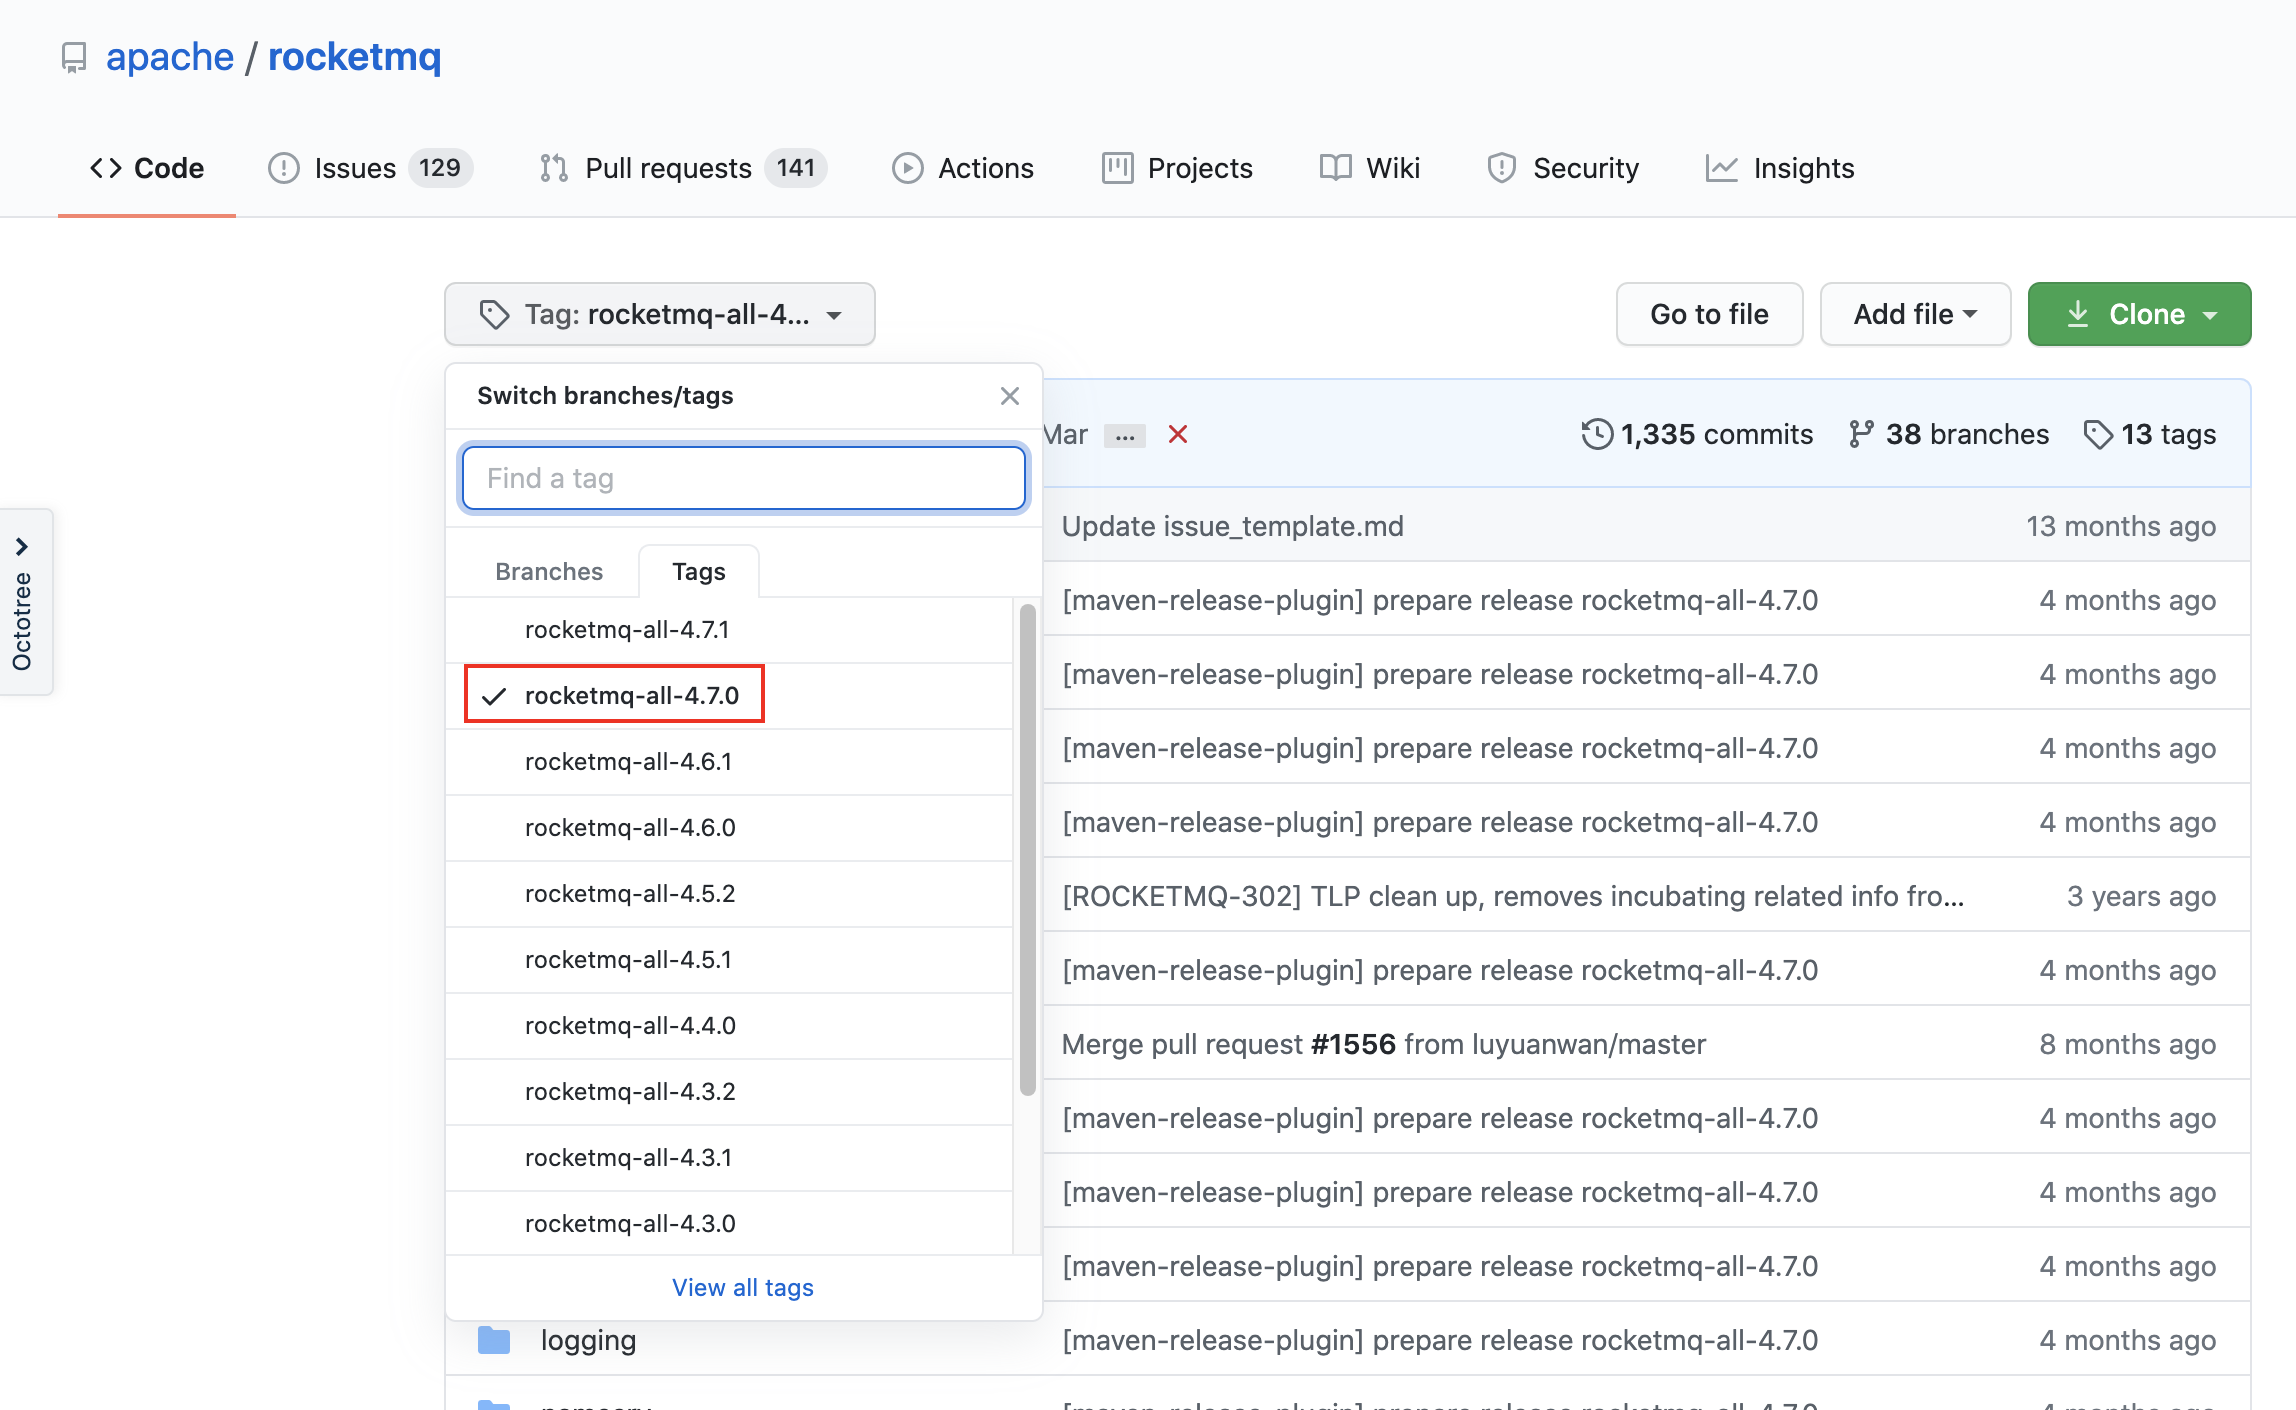
Task: Click the repository book icon beside apache
Action: click(74, 58)
